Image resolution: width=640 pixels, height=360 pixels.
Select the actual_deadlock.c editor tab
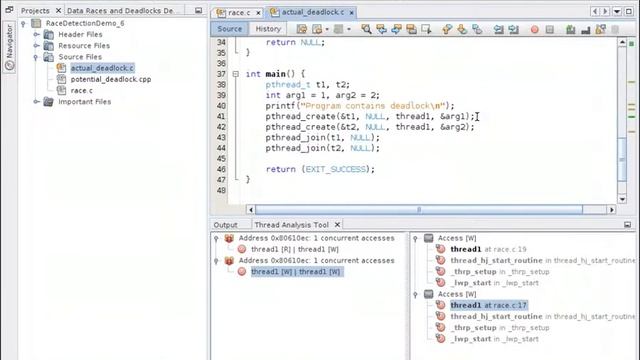click(x=313, y=12)
